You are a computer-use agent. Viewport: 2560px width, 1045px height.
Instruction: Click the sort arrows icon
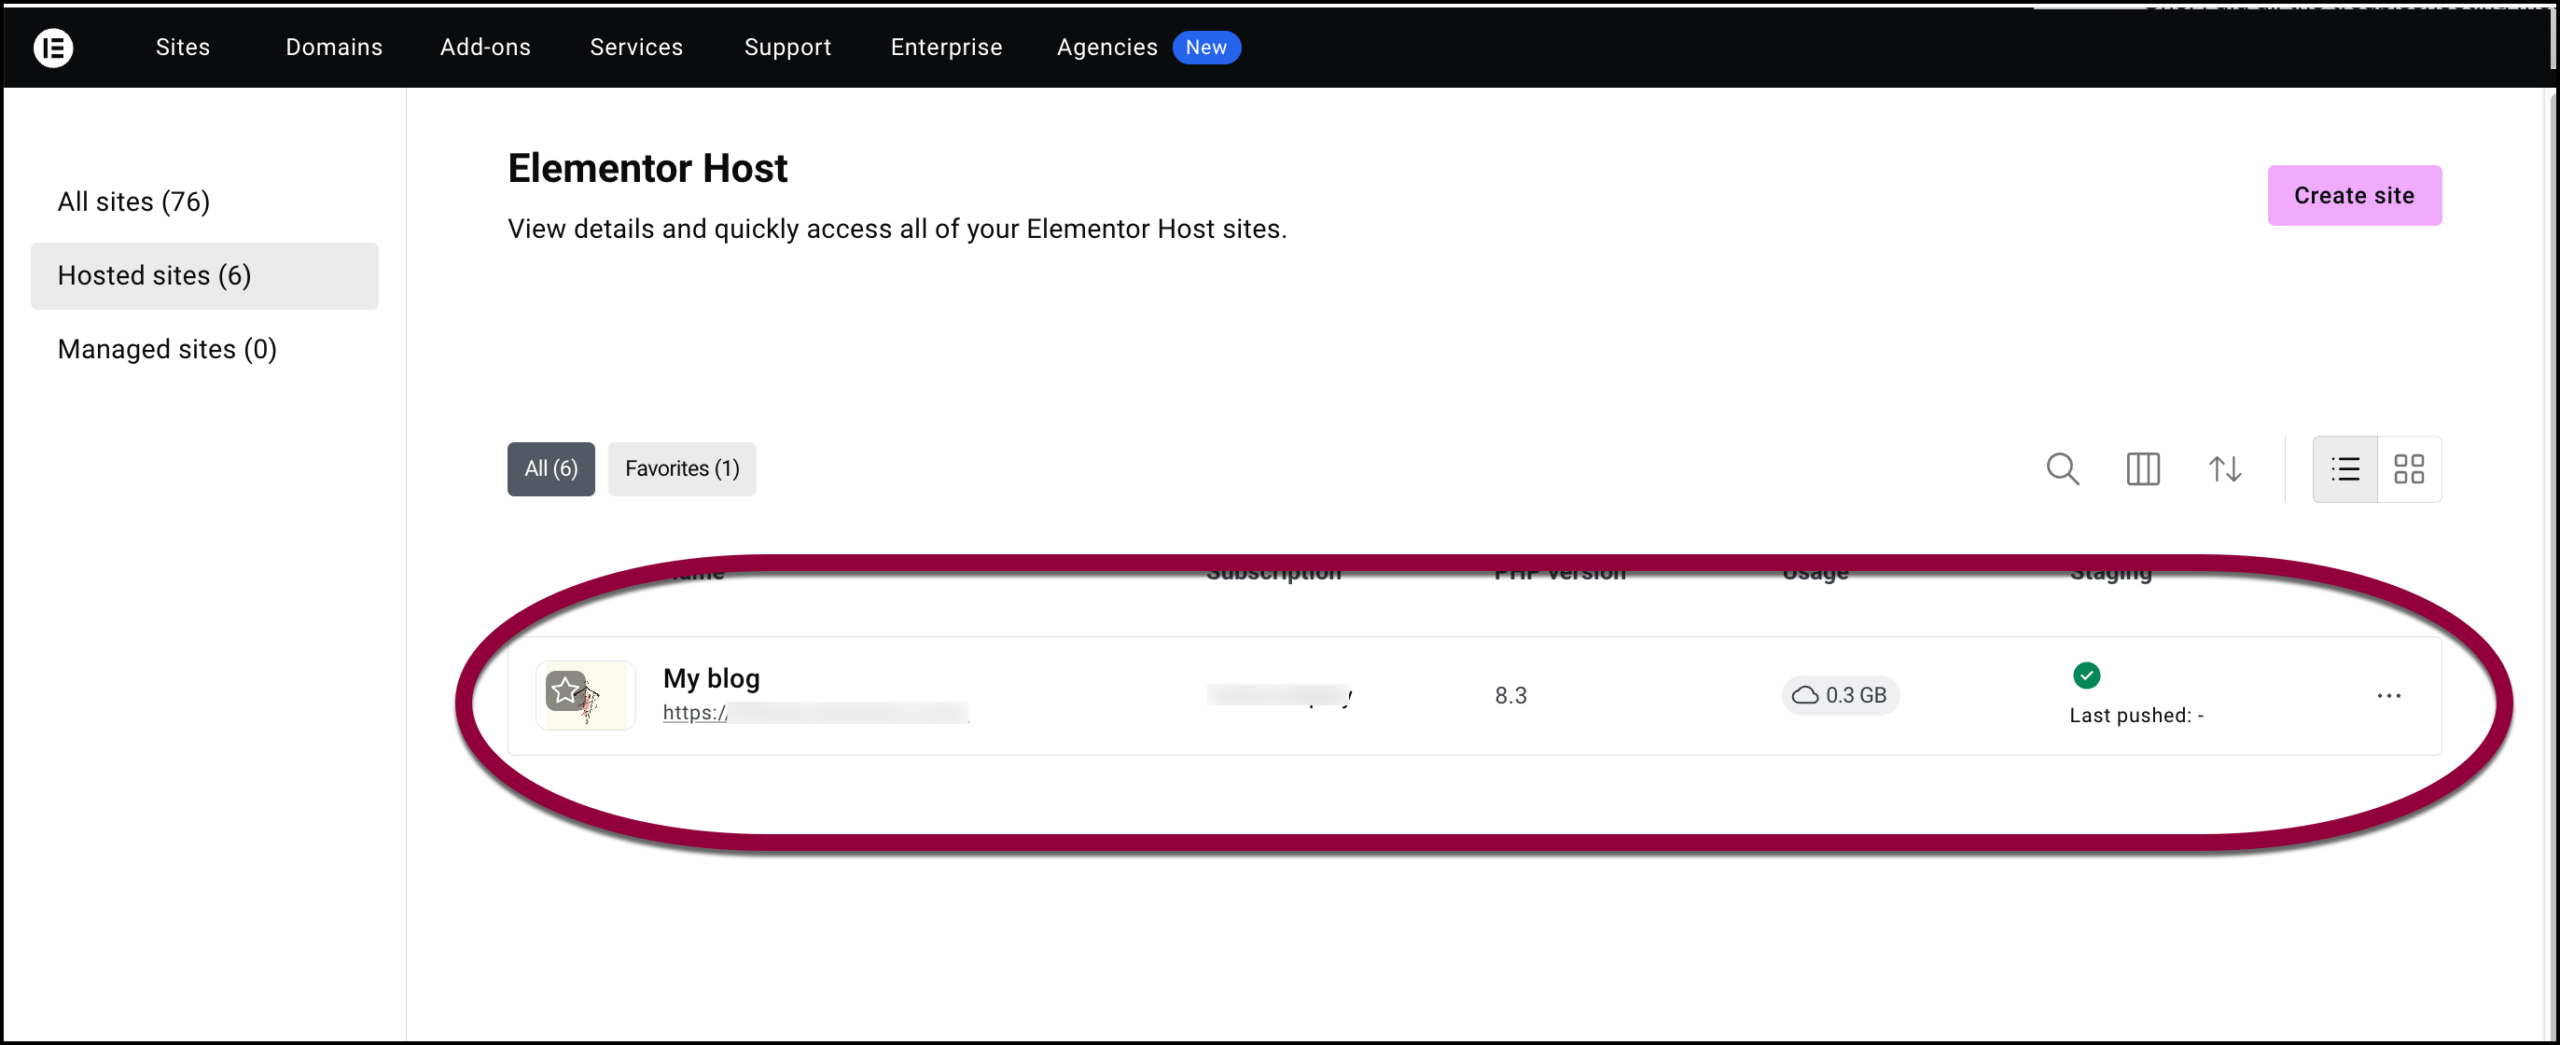pyautogui.click(x=2224, y=469)
